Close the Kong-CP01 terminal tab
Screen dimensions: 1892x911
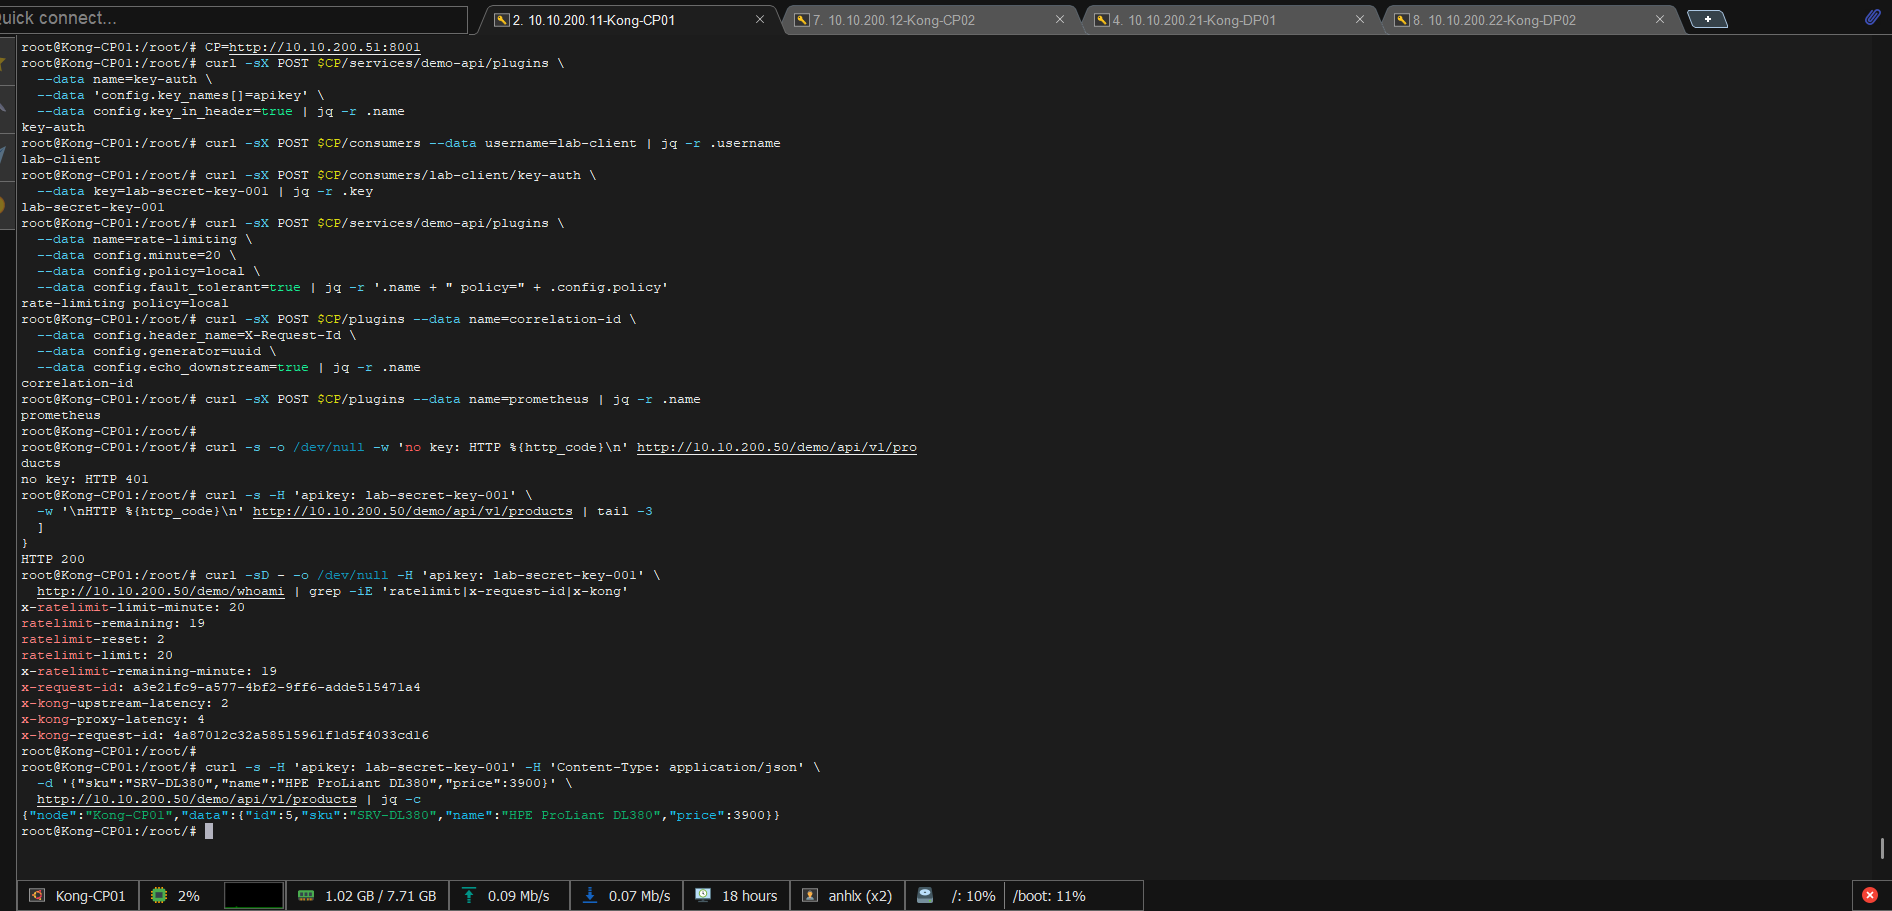760,19
